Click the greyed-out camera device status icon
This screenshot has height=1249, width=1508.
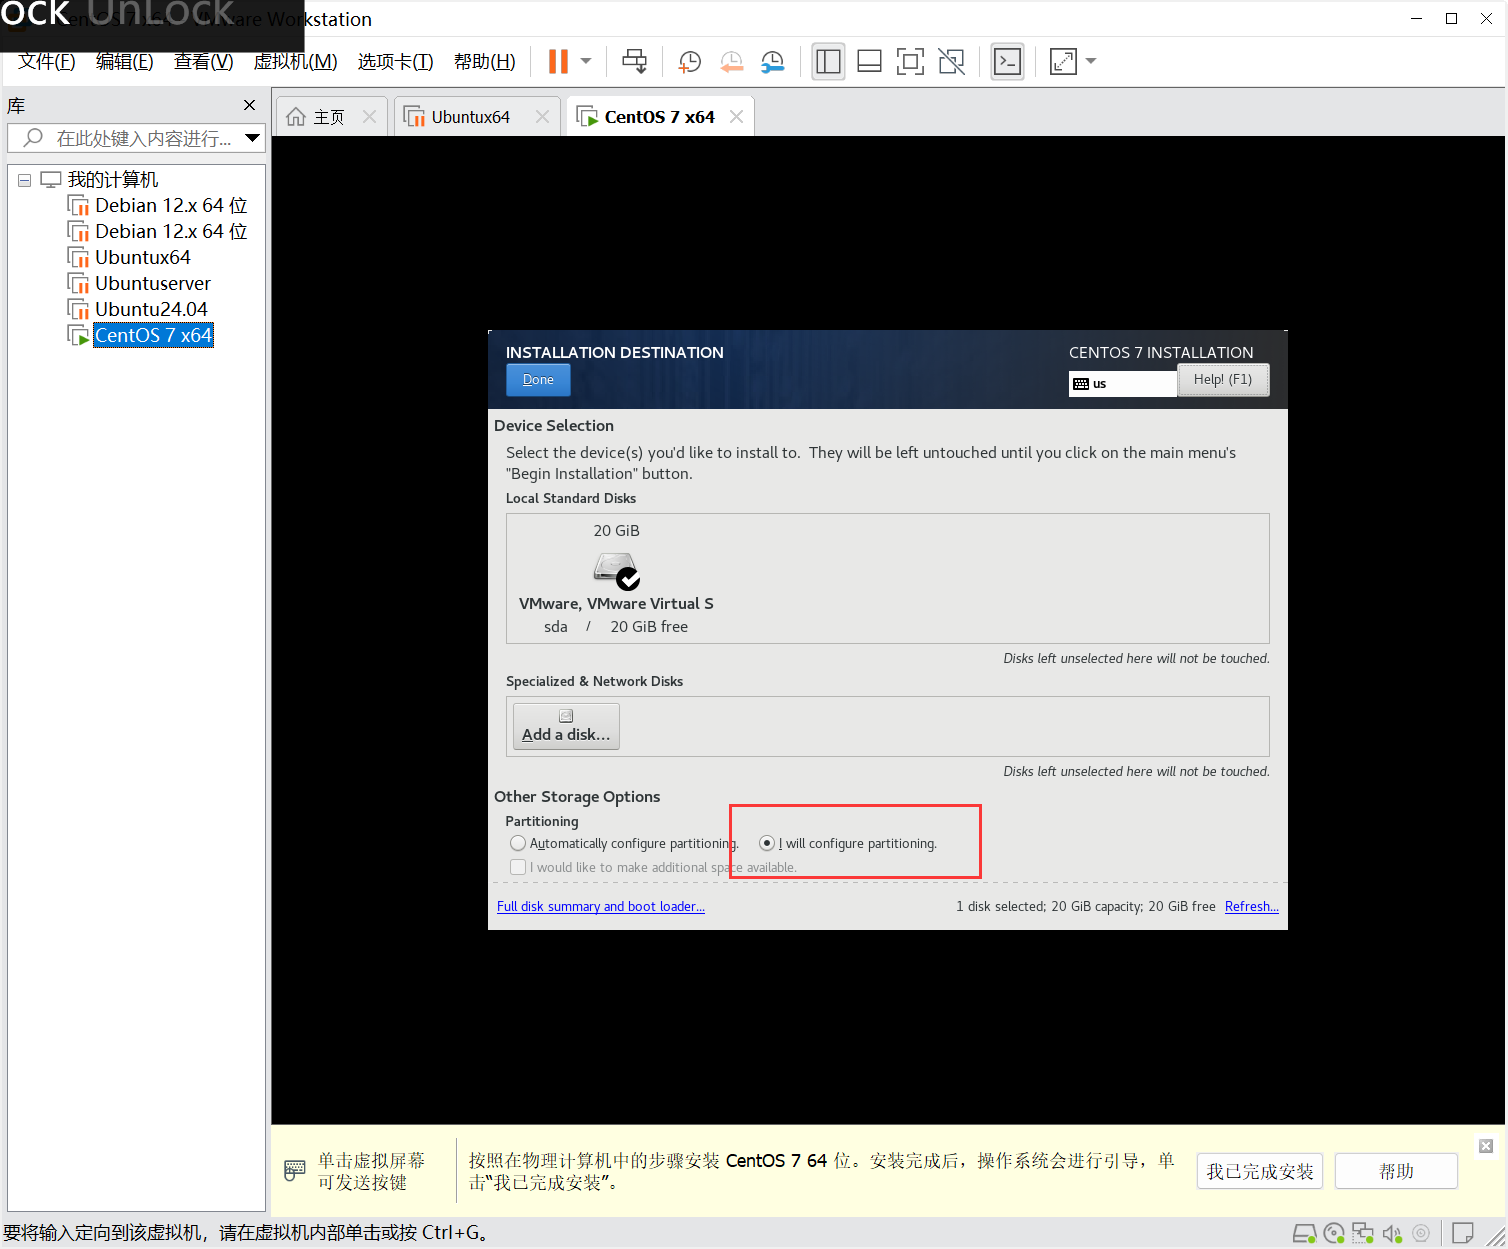click(x=1421, y=1233)
